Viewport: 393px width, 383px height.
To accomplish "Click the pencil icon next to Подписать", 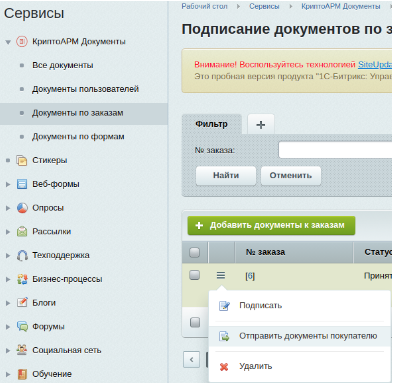I will [x=224, y=306].
